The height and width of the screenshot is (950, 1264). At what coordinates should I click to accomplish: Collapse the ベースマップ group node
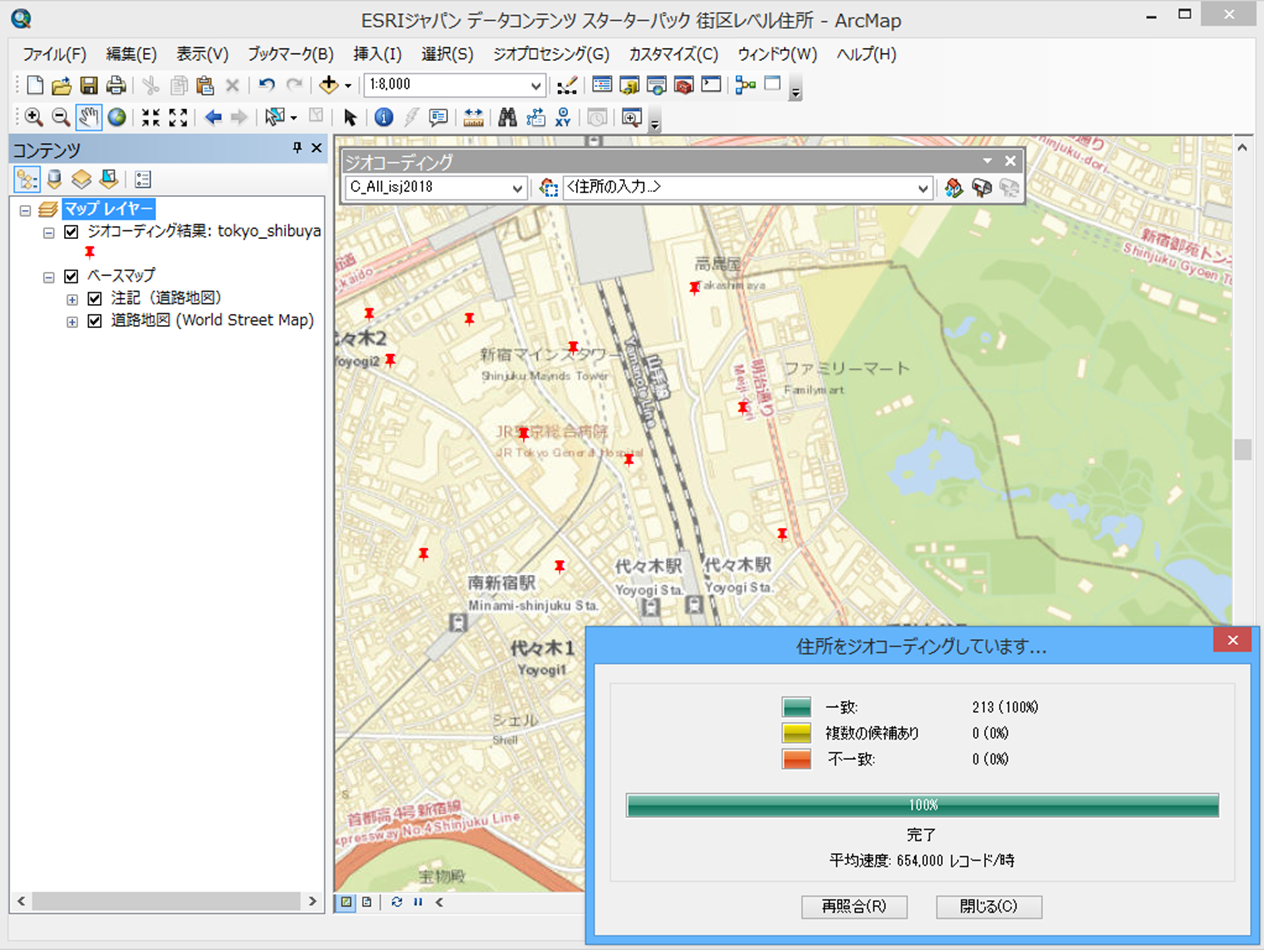click(48, 276)
